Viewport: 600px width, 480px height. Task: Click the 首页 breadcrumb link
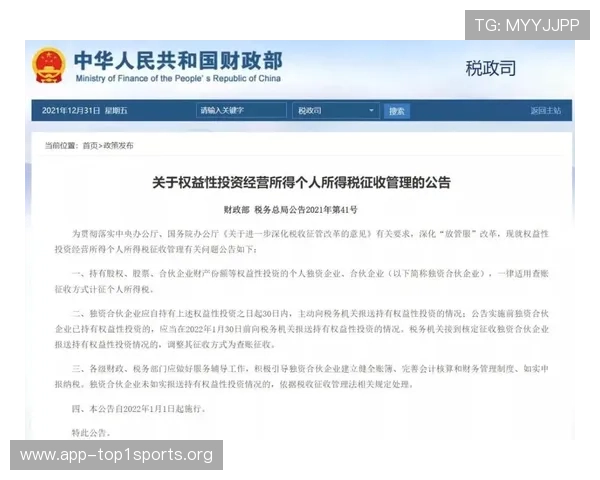coord(90,145)
